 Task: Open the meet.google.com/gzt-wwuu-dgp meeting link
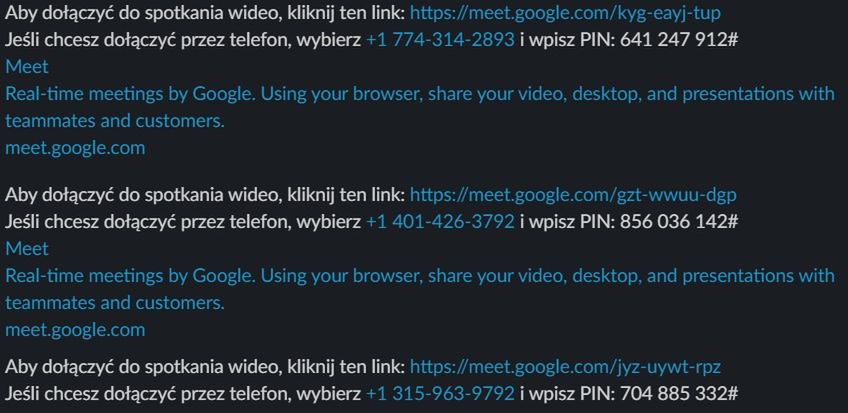click(573, 195)
